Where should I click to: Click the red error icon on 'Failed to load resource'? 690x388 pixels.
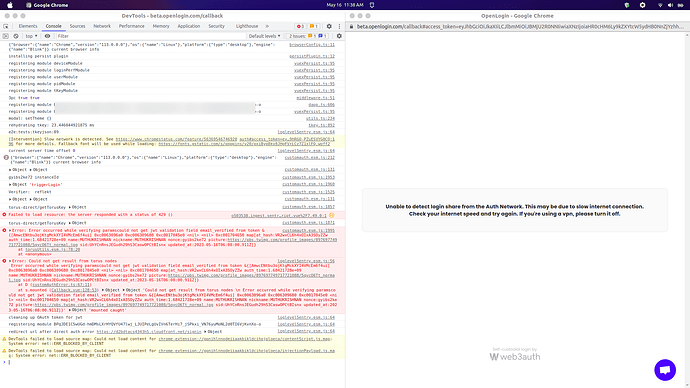(4, 215)
